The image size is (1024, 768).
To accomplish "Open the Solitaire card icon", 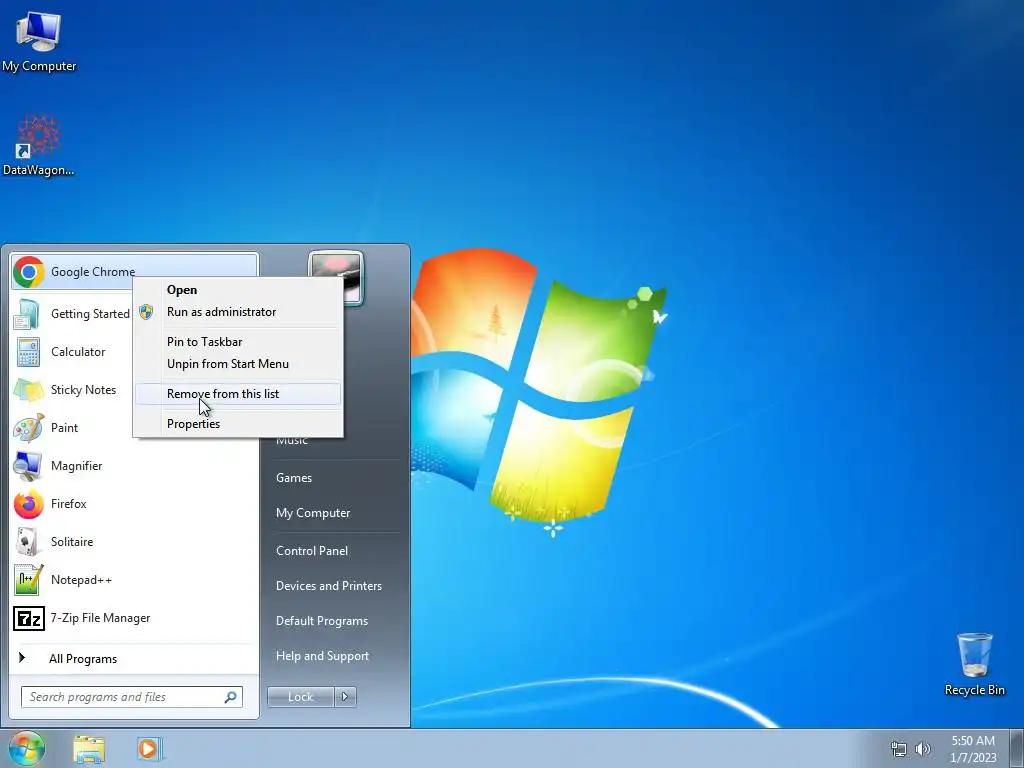I will [x=28, y=541].
